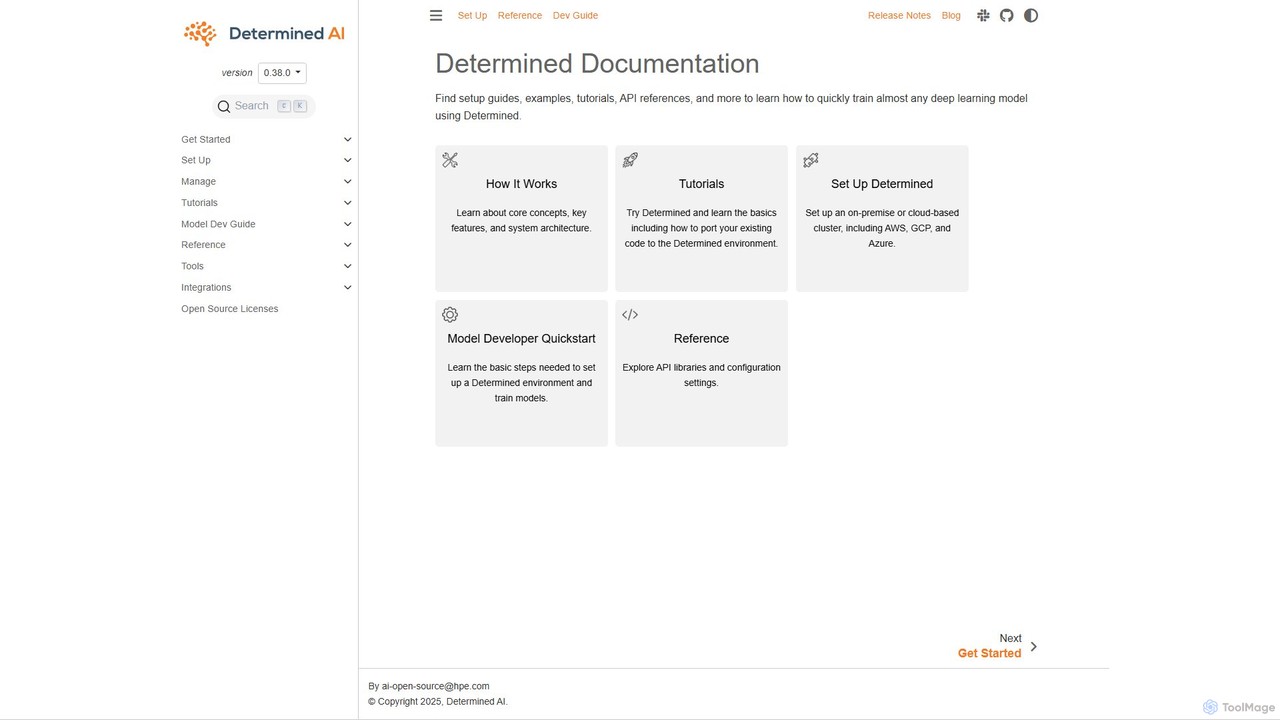Open Set Up in top navigation

click(x=472, y=15)
